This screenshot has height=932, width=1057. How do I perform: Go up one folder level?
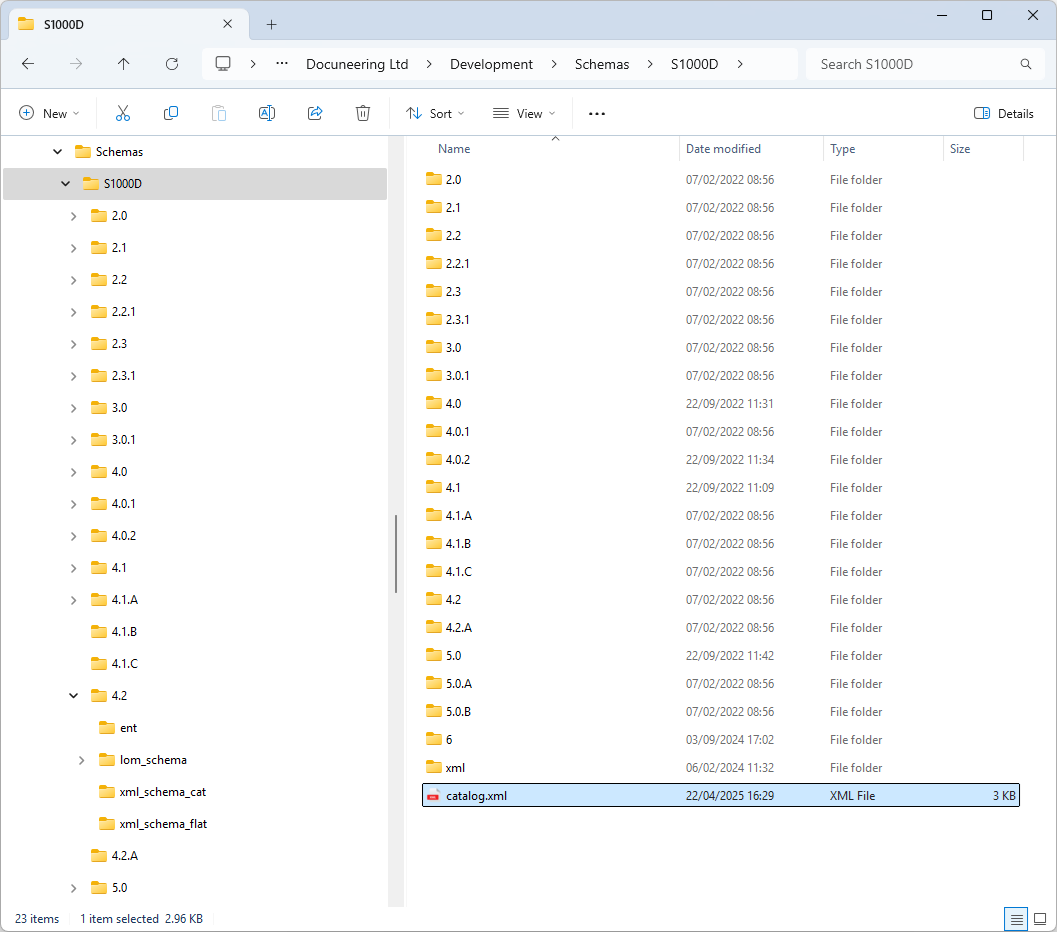(124, 64)
